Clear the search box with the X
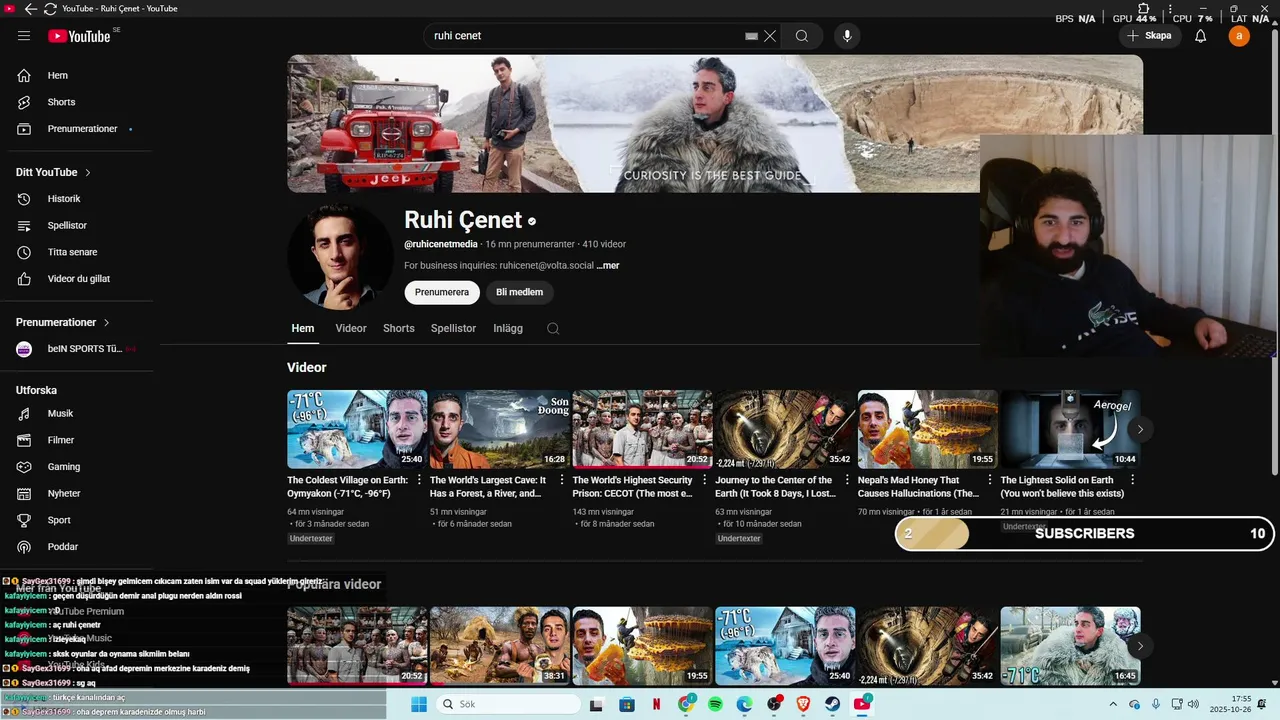The width and height of the screenshot is (1280, 720). 770,36
